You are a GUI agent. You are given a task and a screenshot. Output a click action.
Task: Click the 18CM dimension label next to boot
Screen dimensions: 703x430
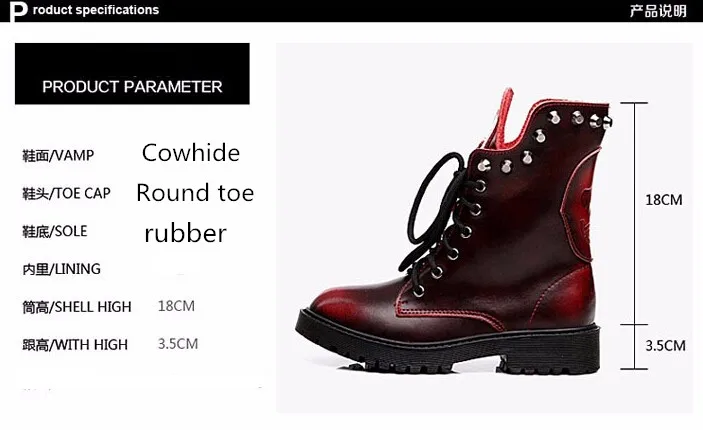coord(664,200)
